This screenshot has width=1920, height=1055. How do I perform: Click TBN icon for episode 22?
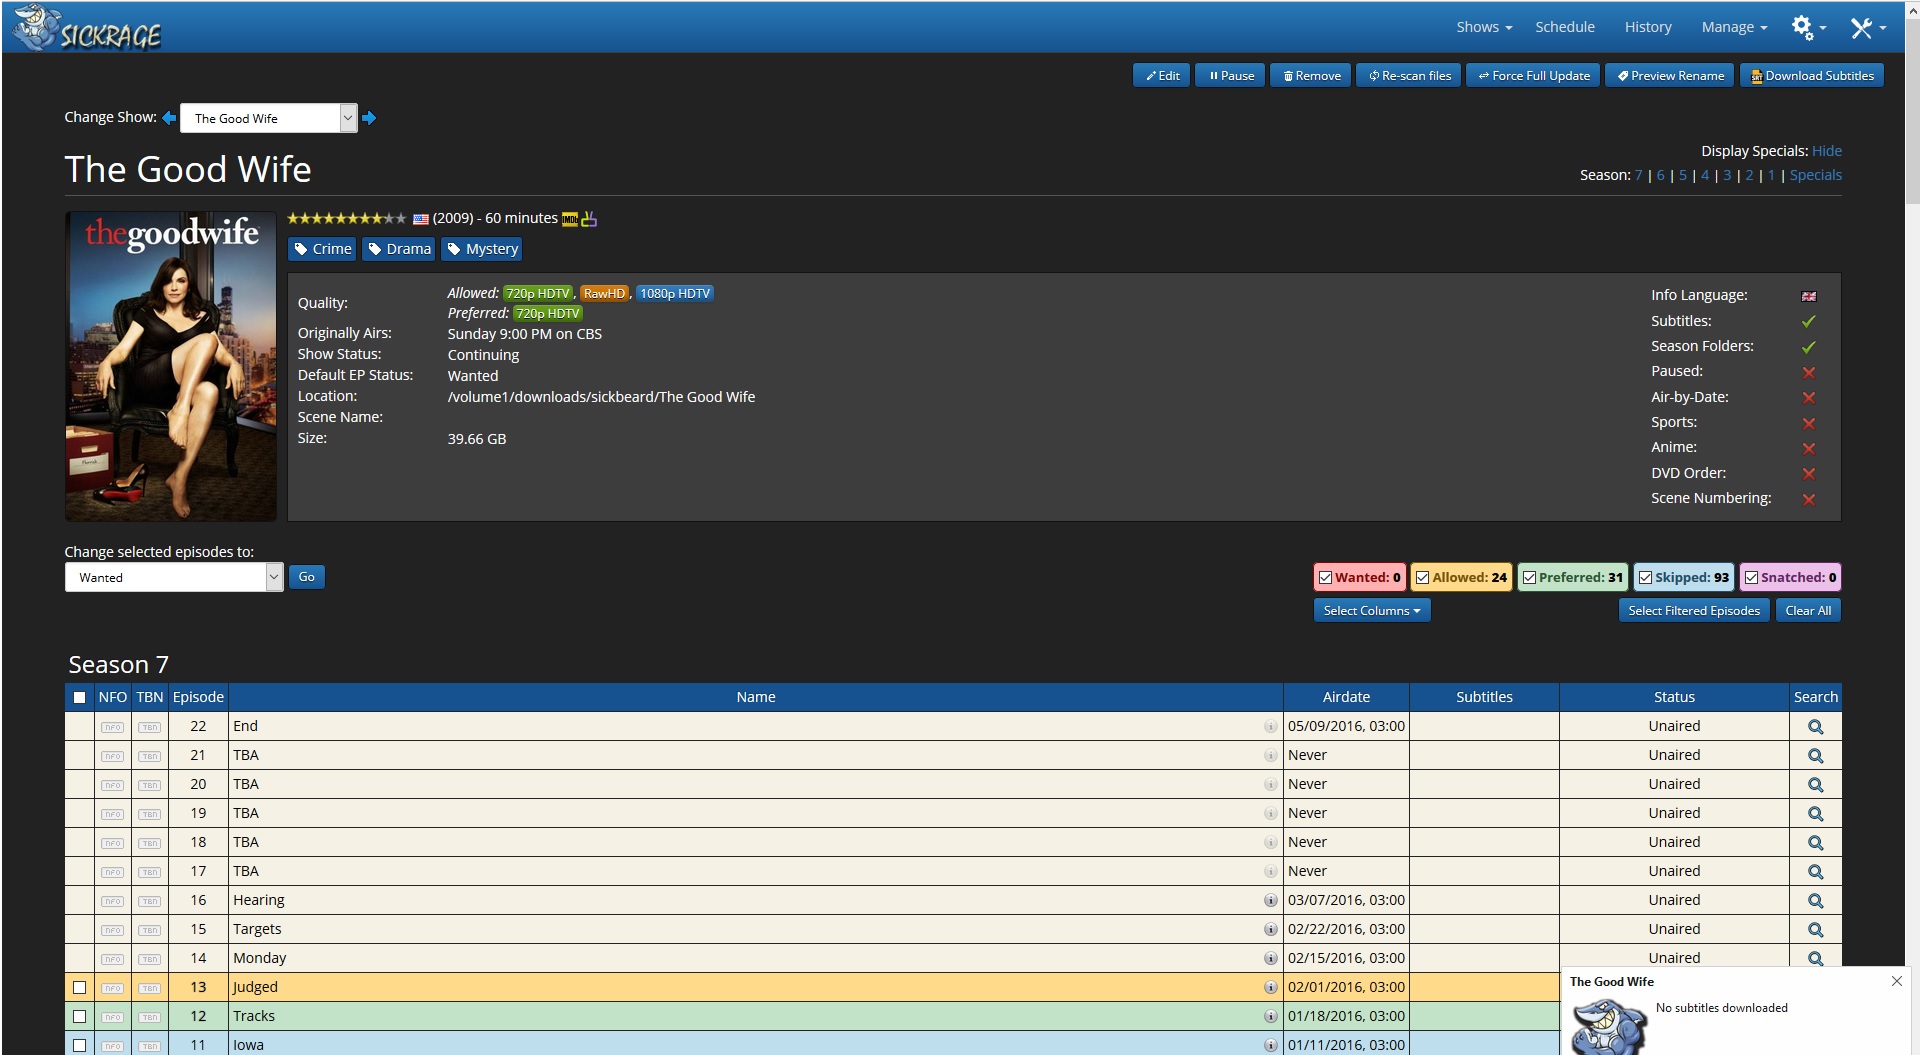pyautogui.click(x=149, y=727)
